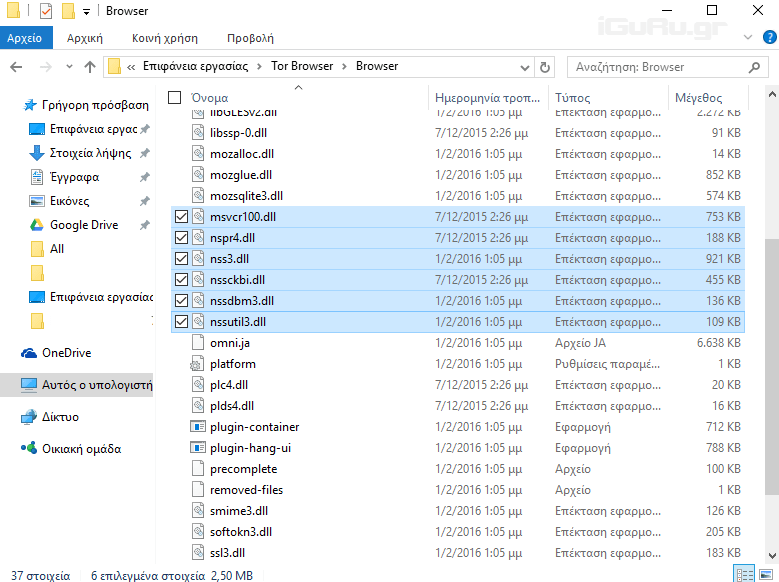Expand breadcrumb arrow after Tor Browser

[x=344, y=67]
